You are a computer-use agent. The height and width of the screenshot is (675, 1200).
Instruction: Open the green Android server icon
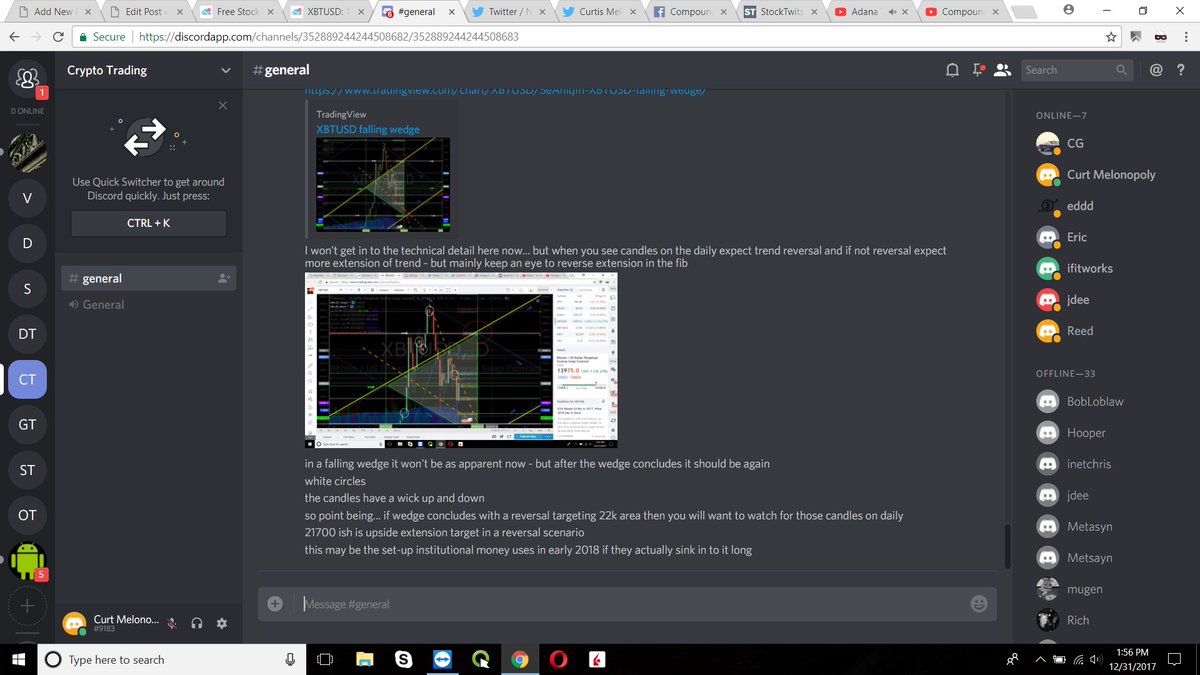[27, 562]
